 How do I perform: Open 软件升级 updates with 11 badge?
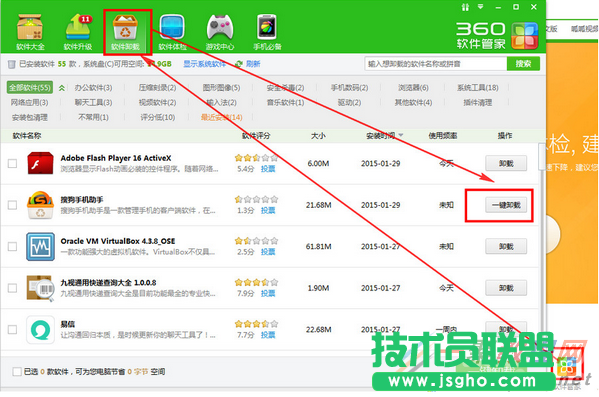pyautogui.click(x=78, y=32)
